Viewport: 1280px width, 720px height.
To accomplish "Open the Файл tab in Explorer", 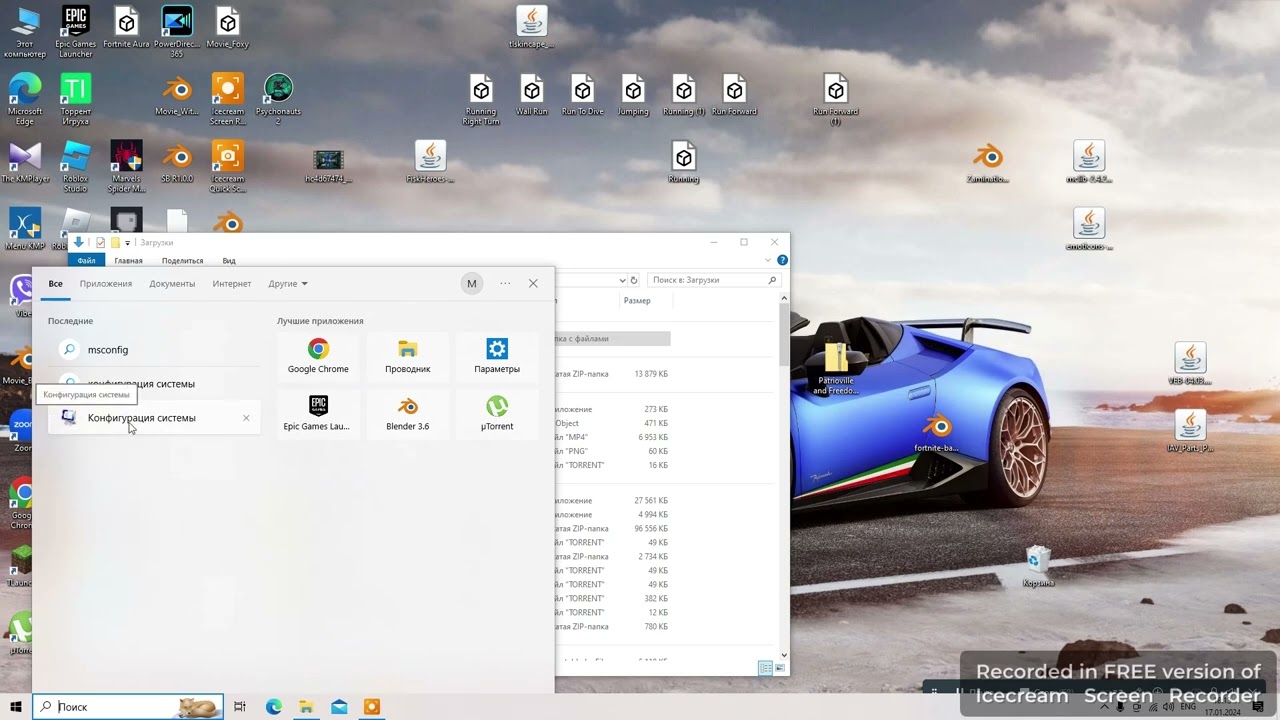I will coord(86,261).
